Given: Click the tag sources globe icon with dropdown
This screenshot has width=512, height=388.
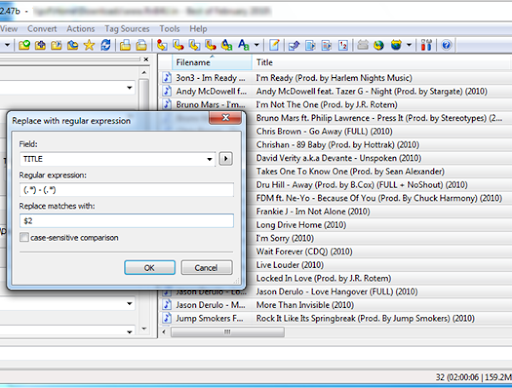Looking at the screenshot, I should pyautogui.click(x=396, y=45).
